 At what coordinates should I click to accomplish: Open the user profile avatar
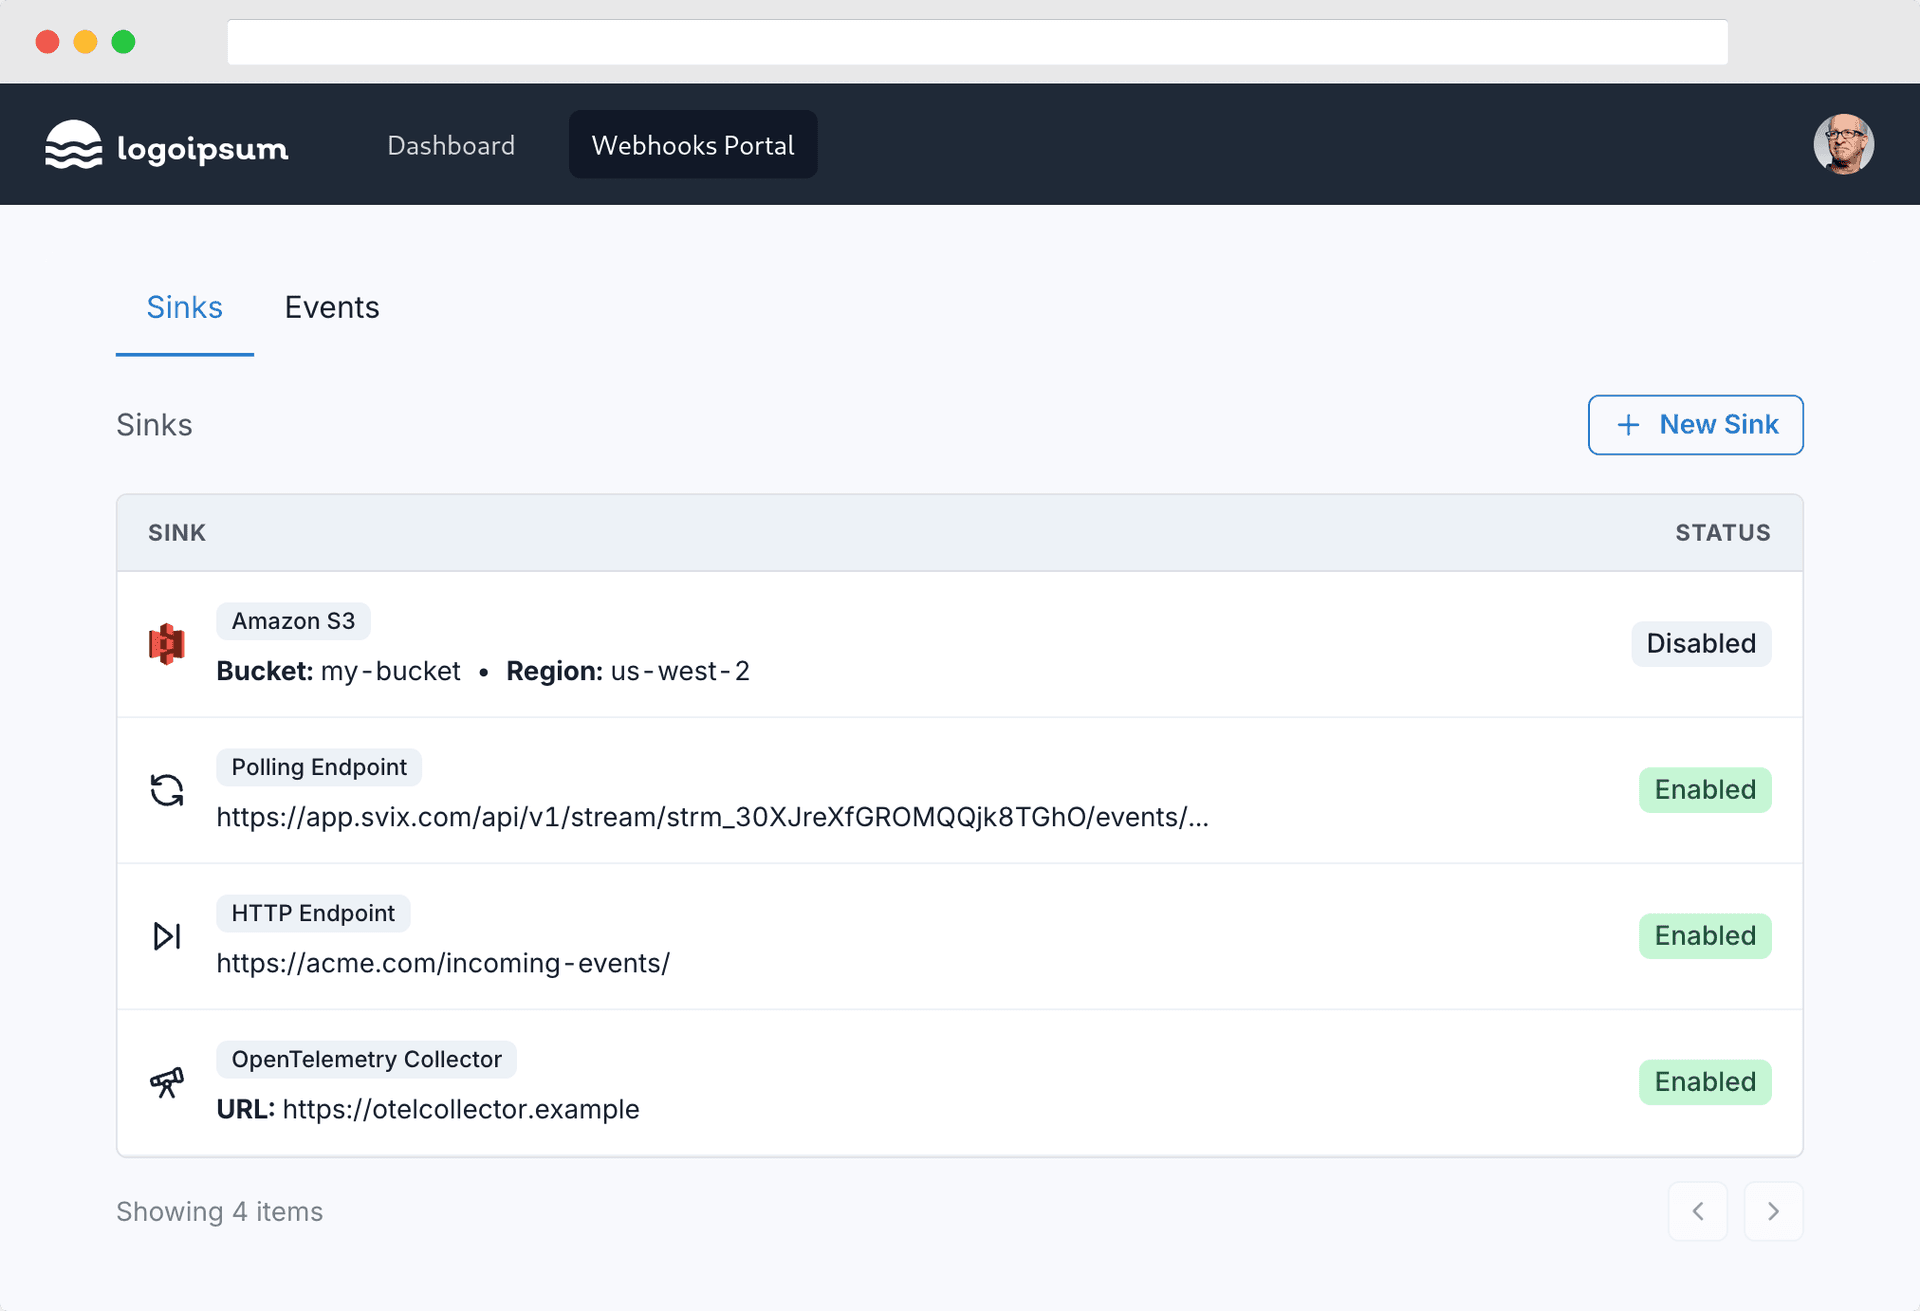(x=1843, y=144)
